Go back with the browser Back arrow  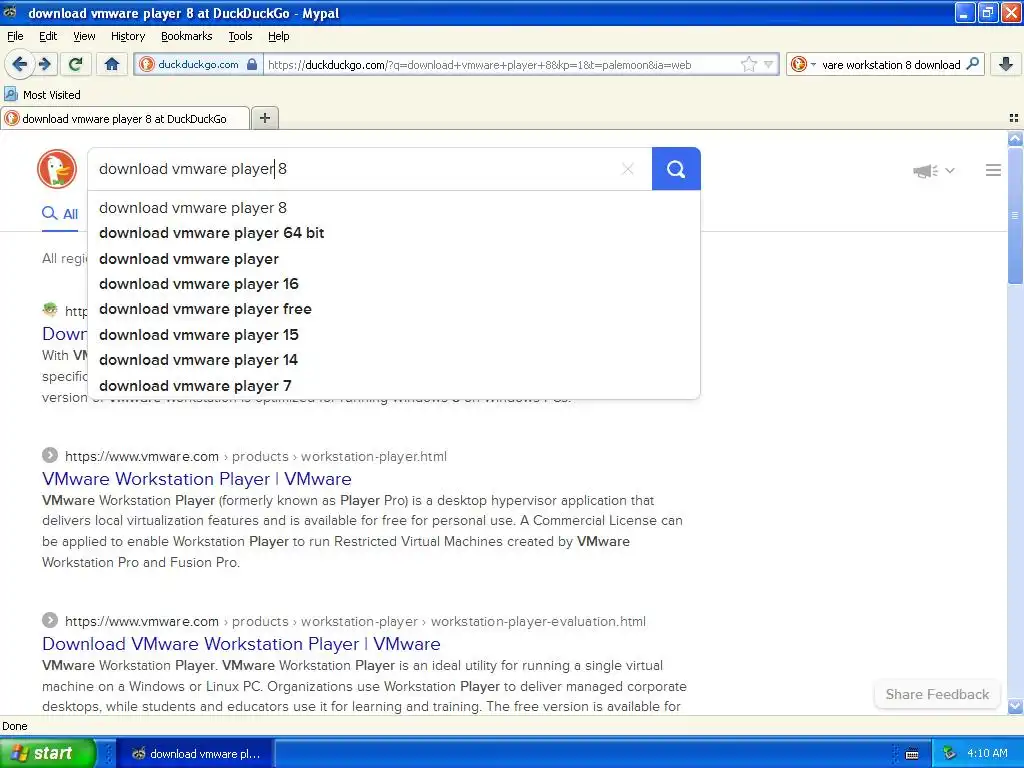point(20,64)
